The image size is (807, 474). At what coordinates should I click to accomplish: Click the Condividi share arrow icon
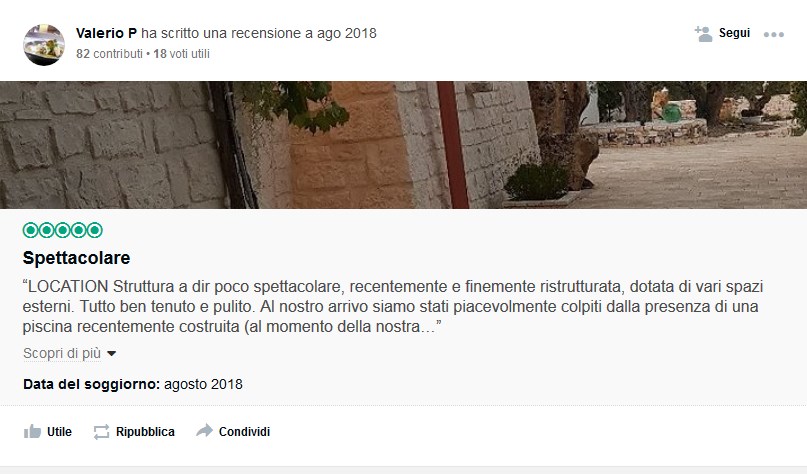204,431
